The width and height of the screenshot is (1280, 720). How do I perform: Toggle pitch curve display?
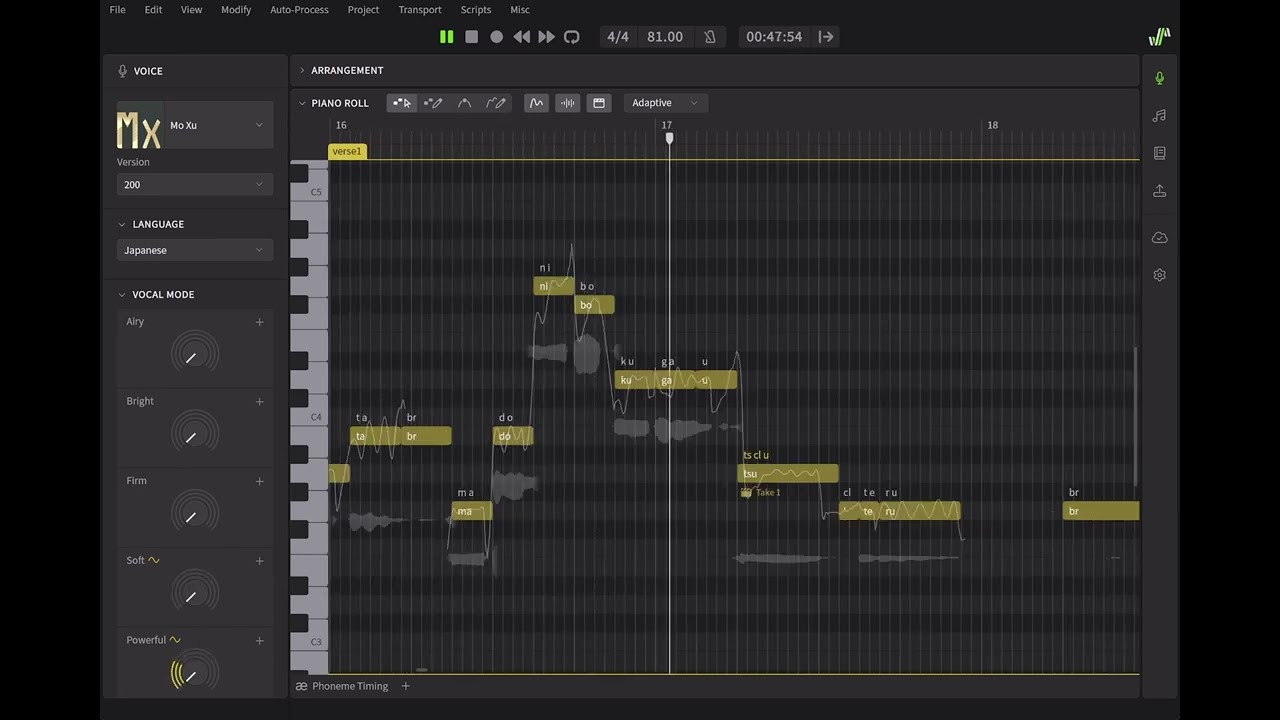coord(536,103)
